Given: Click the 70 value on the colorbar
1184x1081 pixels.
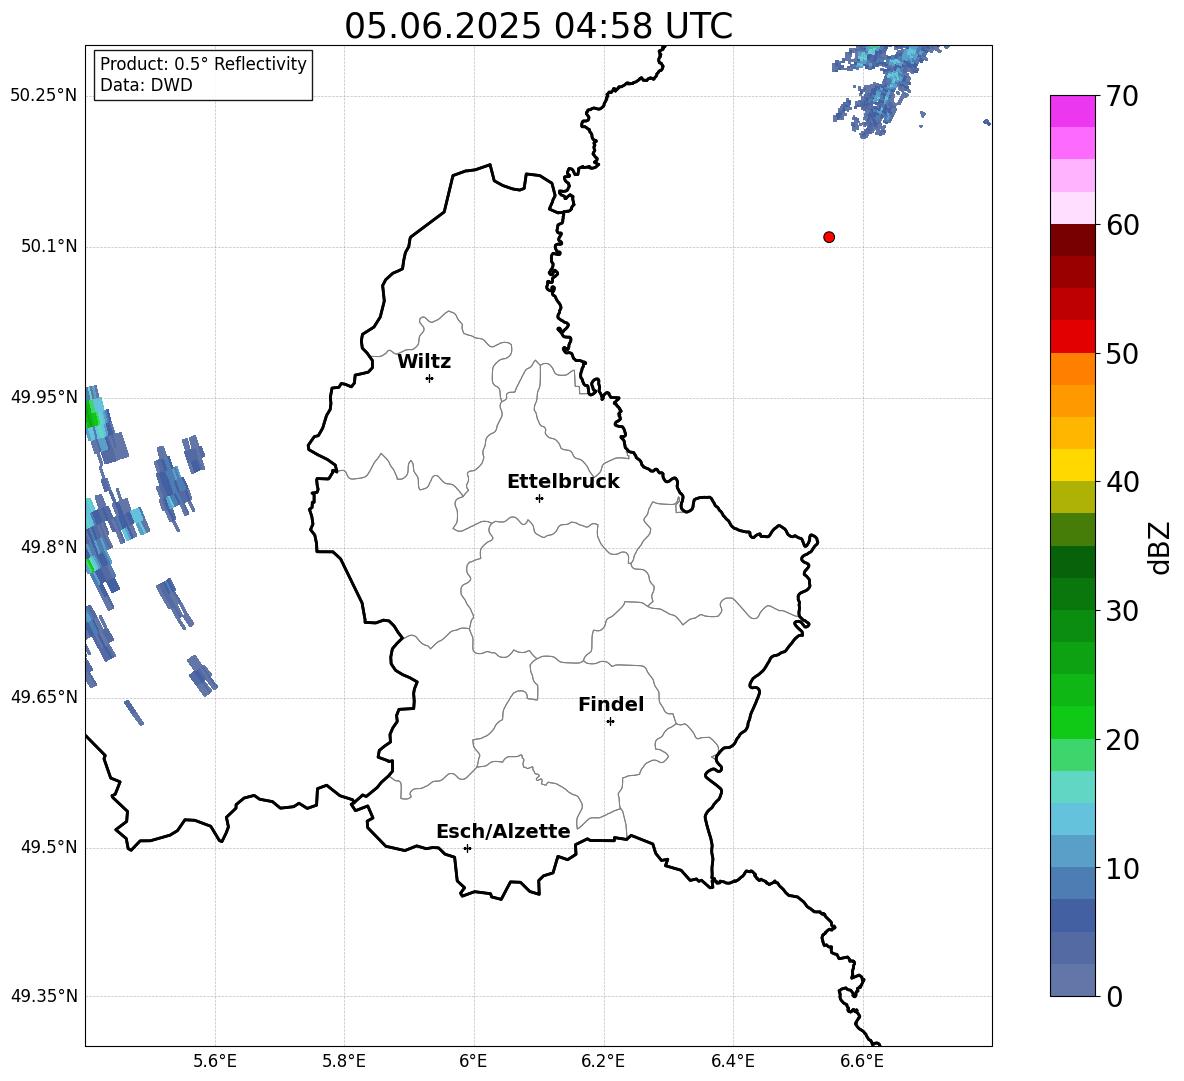Looking at the screenshot, I should (1122, 96).
